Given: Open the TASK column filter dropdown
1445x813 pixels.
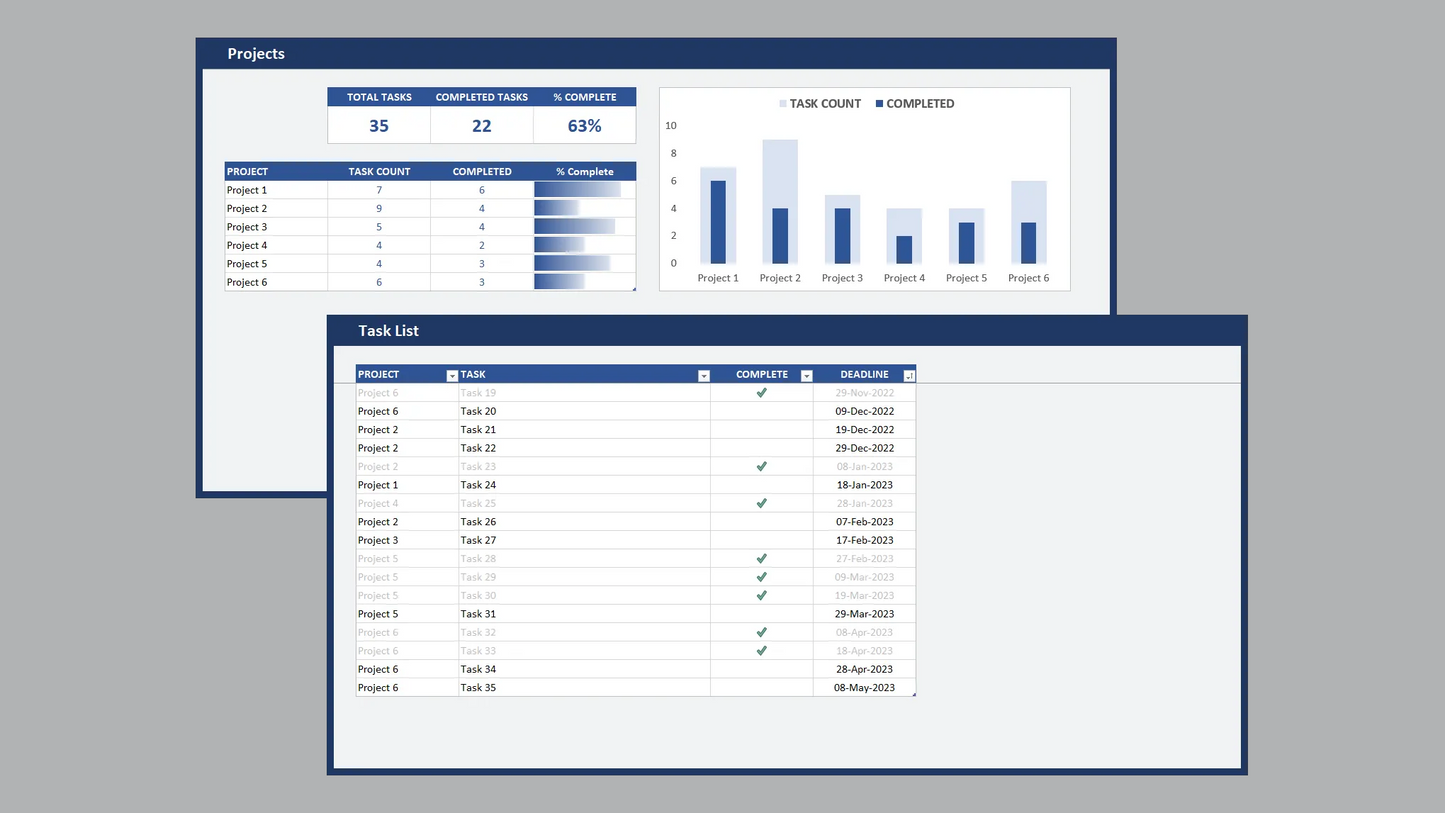Looking at the screenshot, I should 704,376.
